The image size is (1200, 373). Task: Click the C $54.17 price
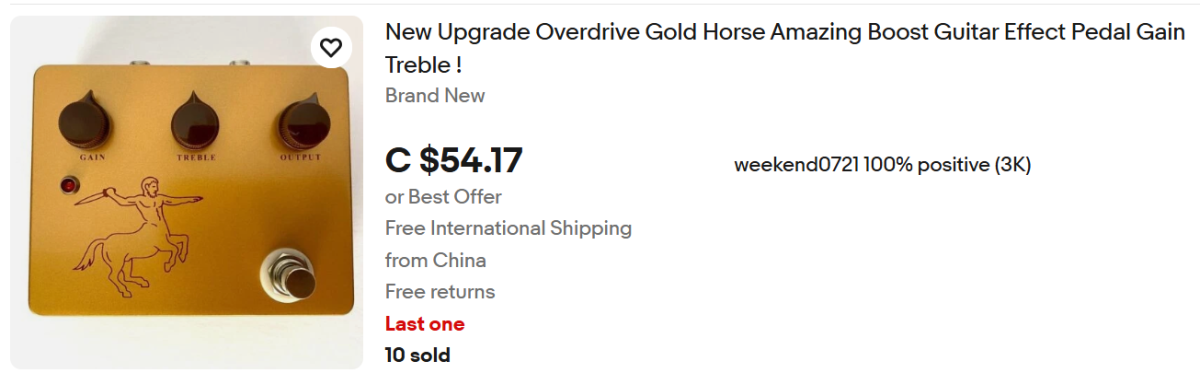pyautogui.click(x=454, y=160)
